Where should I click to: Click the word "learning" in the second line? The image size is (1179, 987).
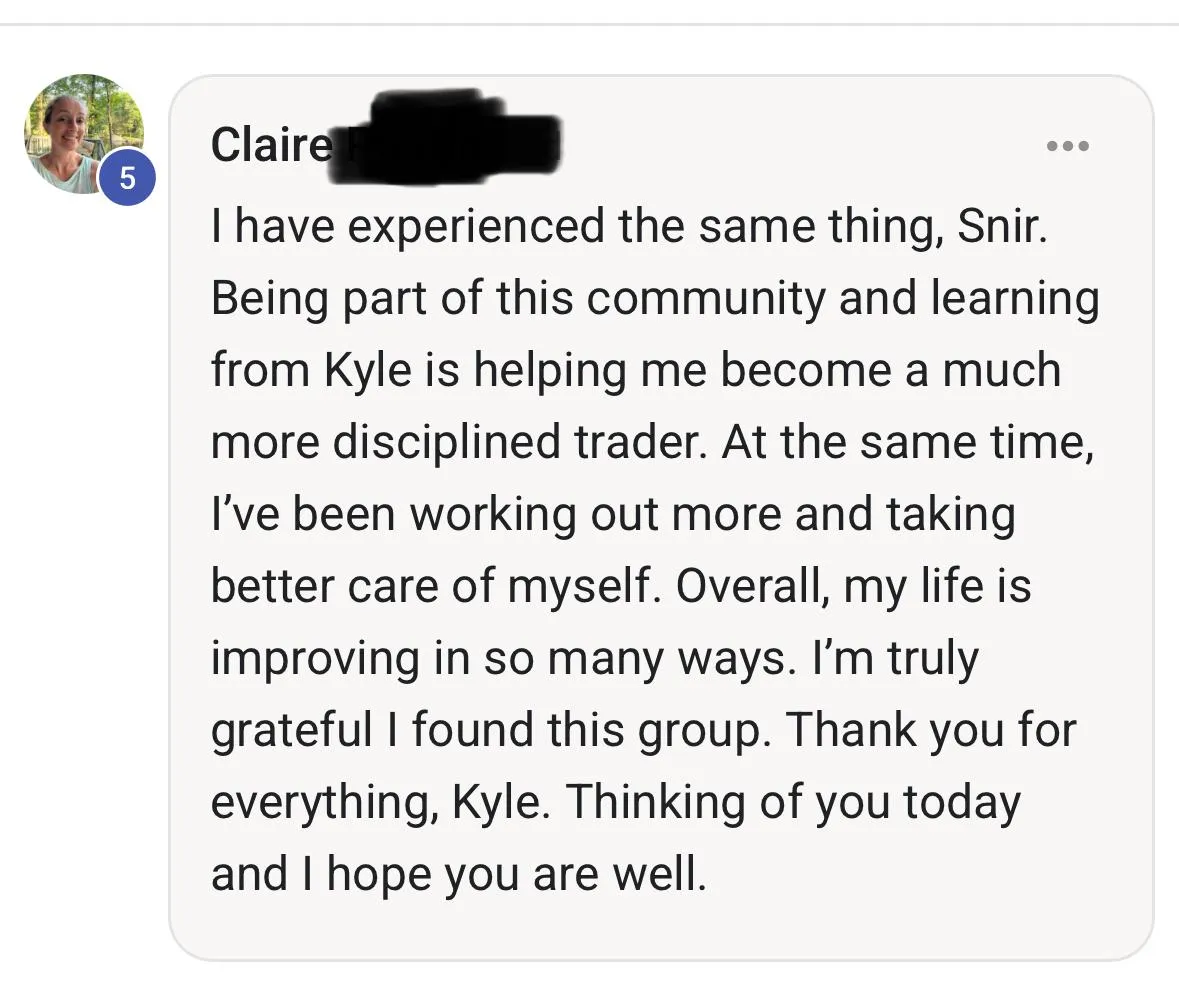(1015, 298)
